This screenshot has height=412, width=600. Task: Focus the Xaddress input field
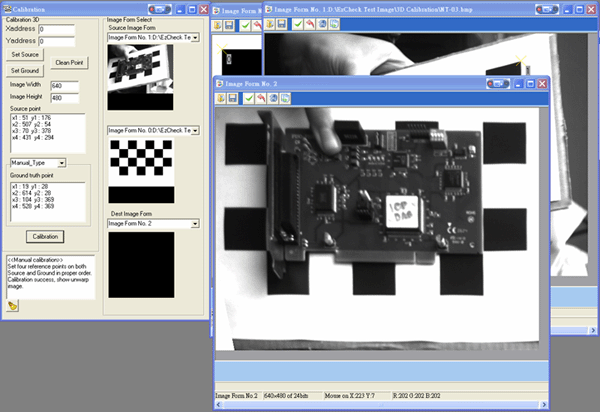57,29
